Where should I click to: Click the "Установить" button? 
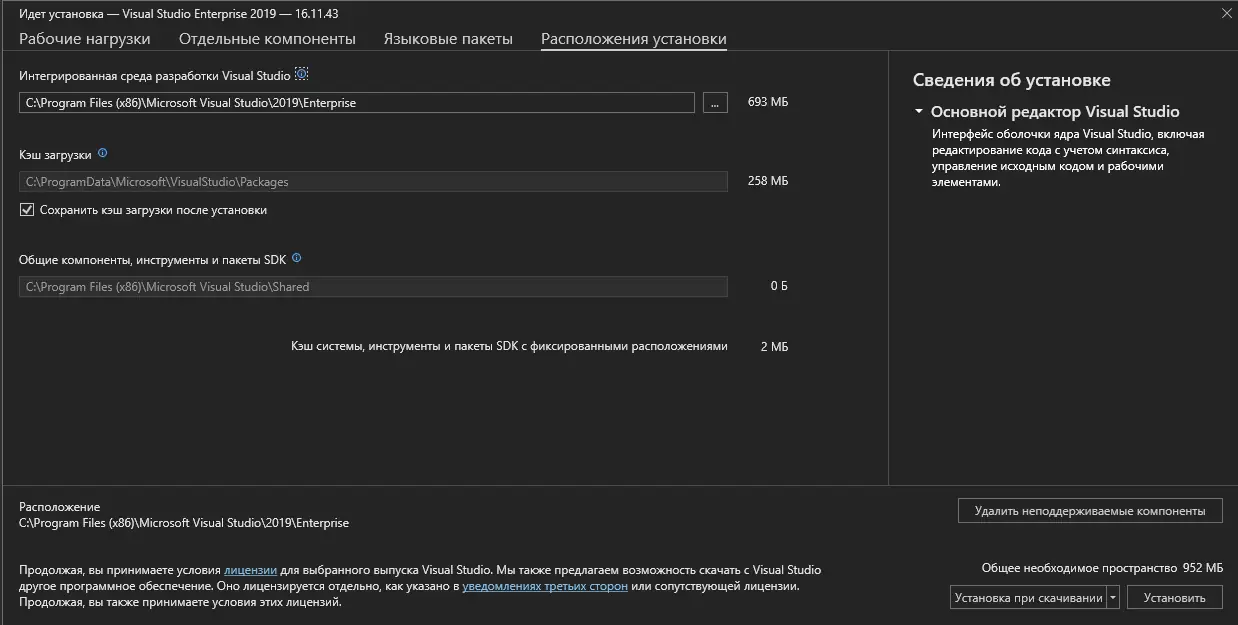(x=1176, y=597)
